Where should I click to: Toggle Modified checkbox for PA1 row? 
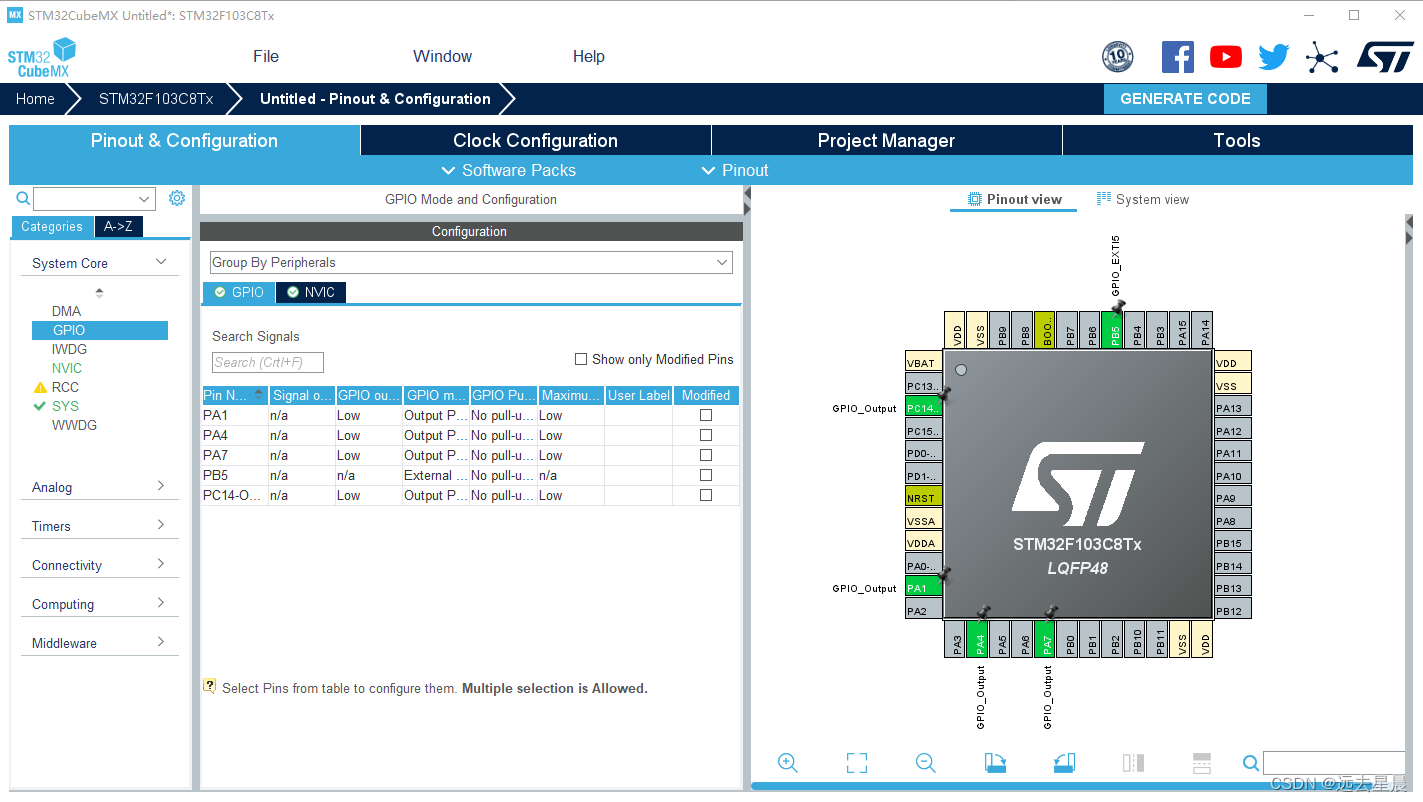(x=706, y=415)
